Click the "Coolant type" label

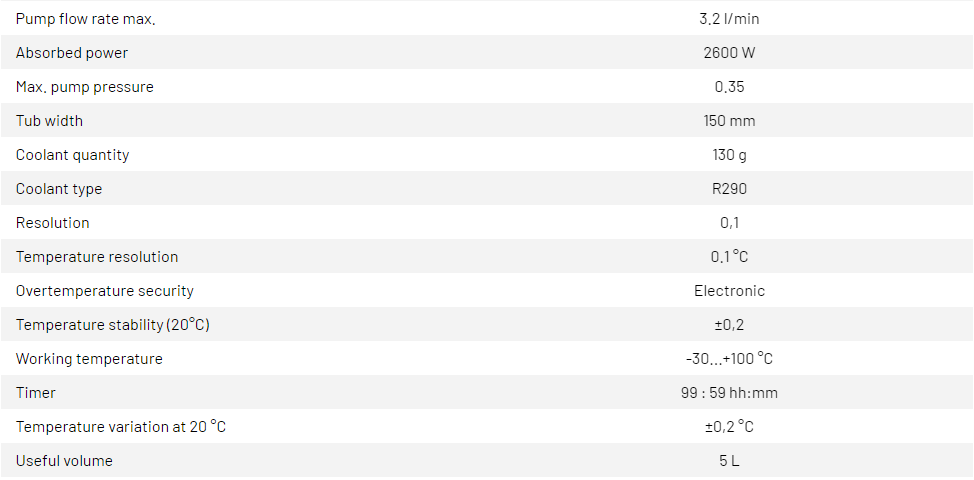[59, 189]
